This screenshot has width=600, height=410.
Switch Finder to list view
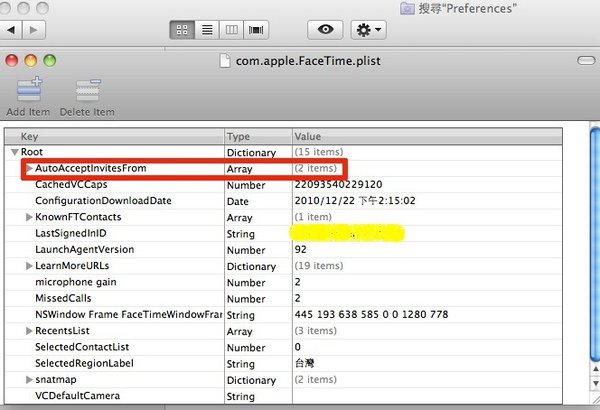tap(207, 30)
